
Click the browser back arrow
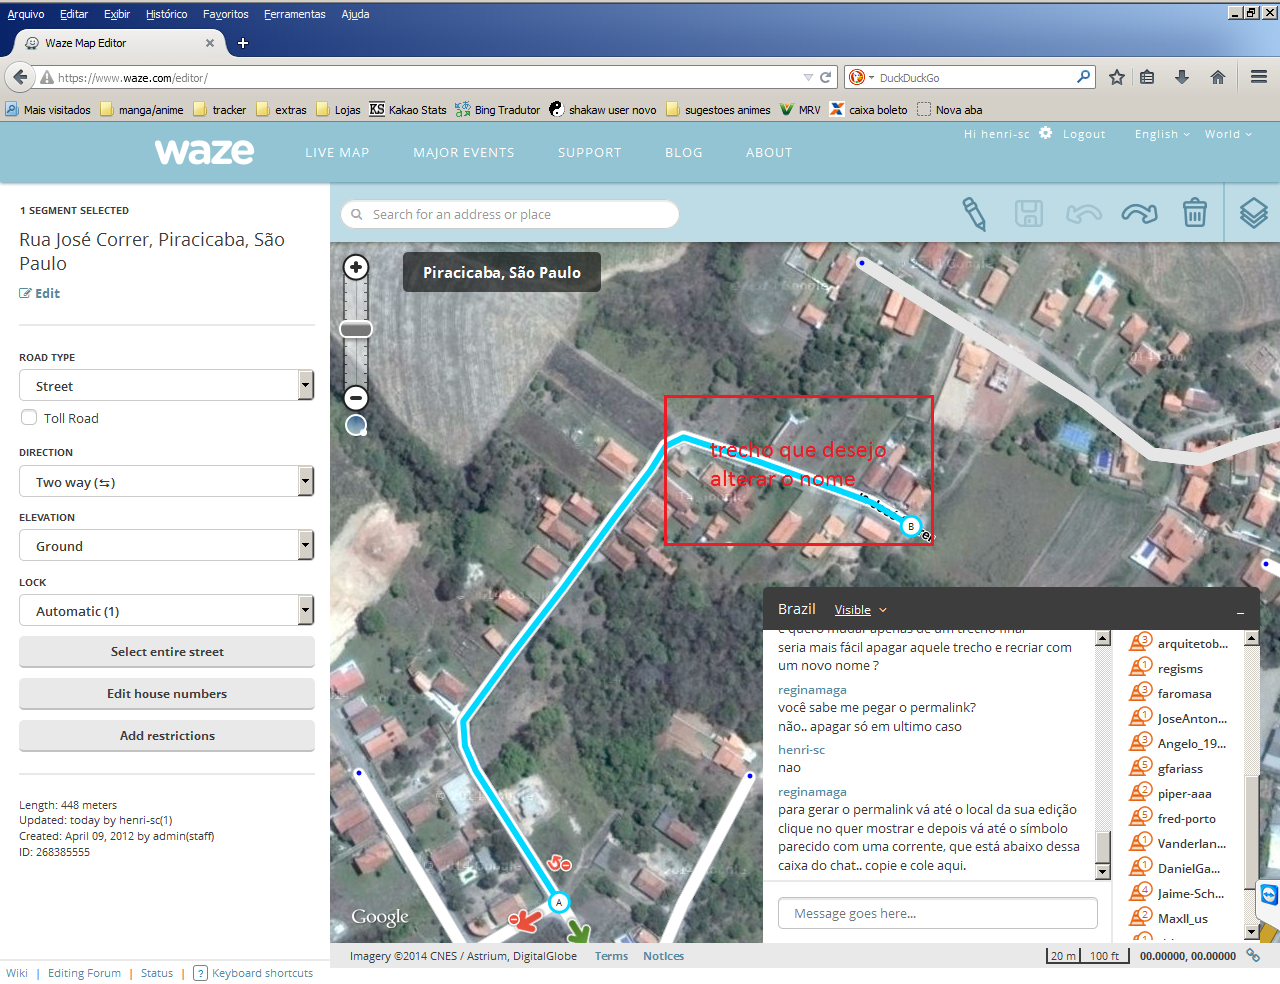point(20,77)
